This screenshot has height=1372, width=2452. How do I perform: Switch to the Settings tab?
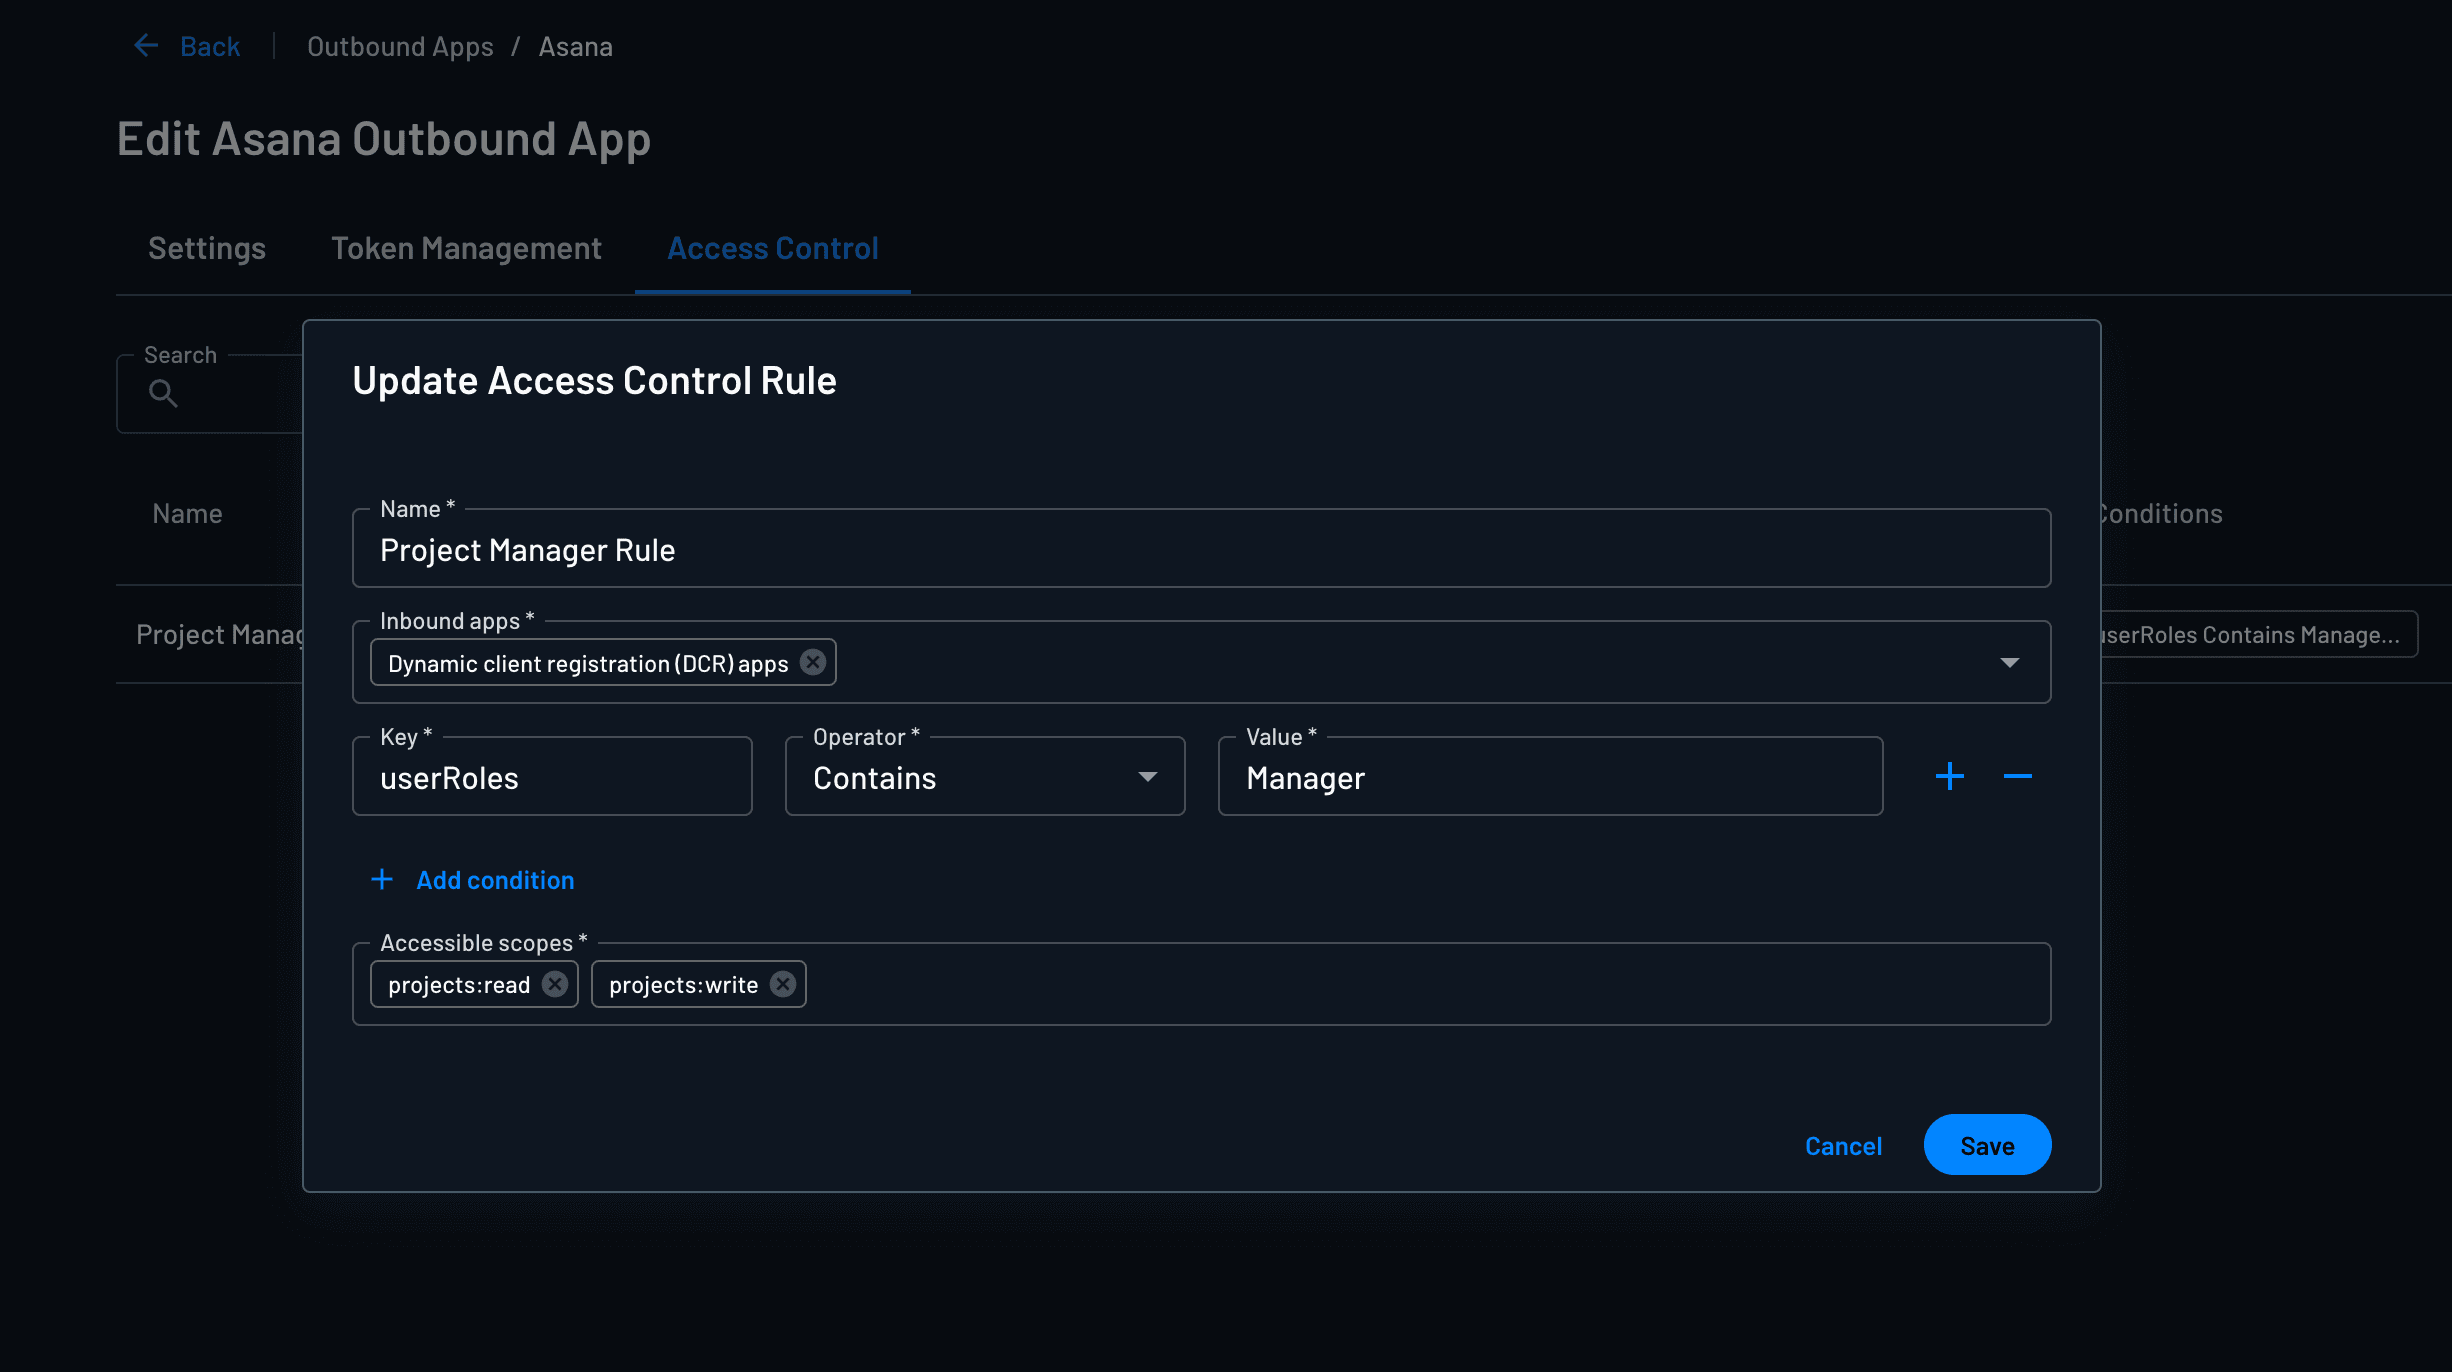tap(207, 248)
